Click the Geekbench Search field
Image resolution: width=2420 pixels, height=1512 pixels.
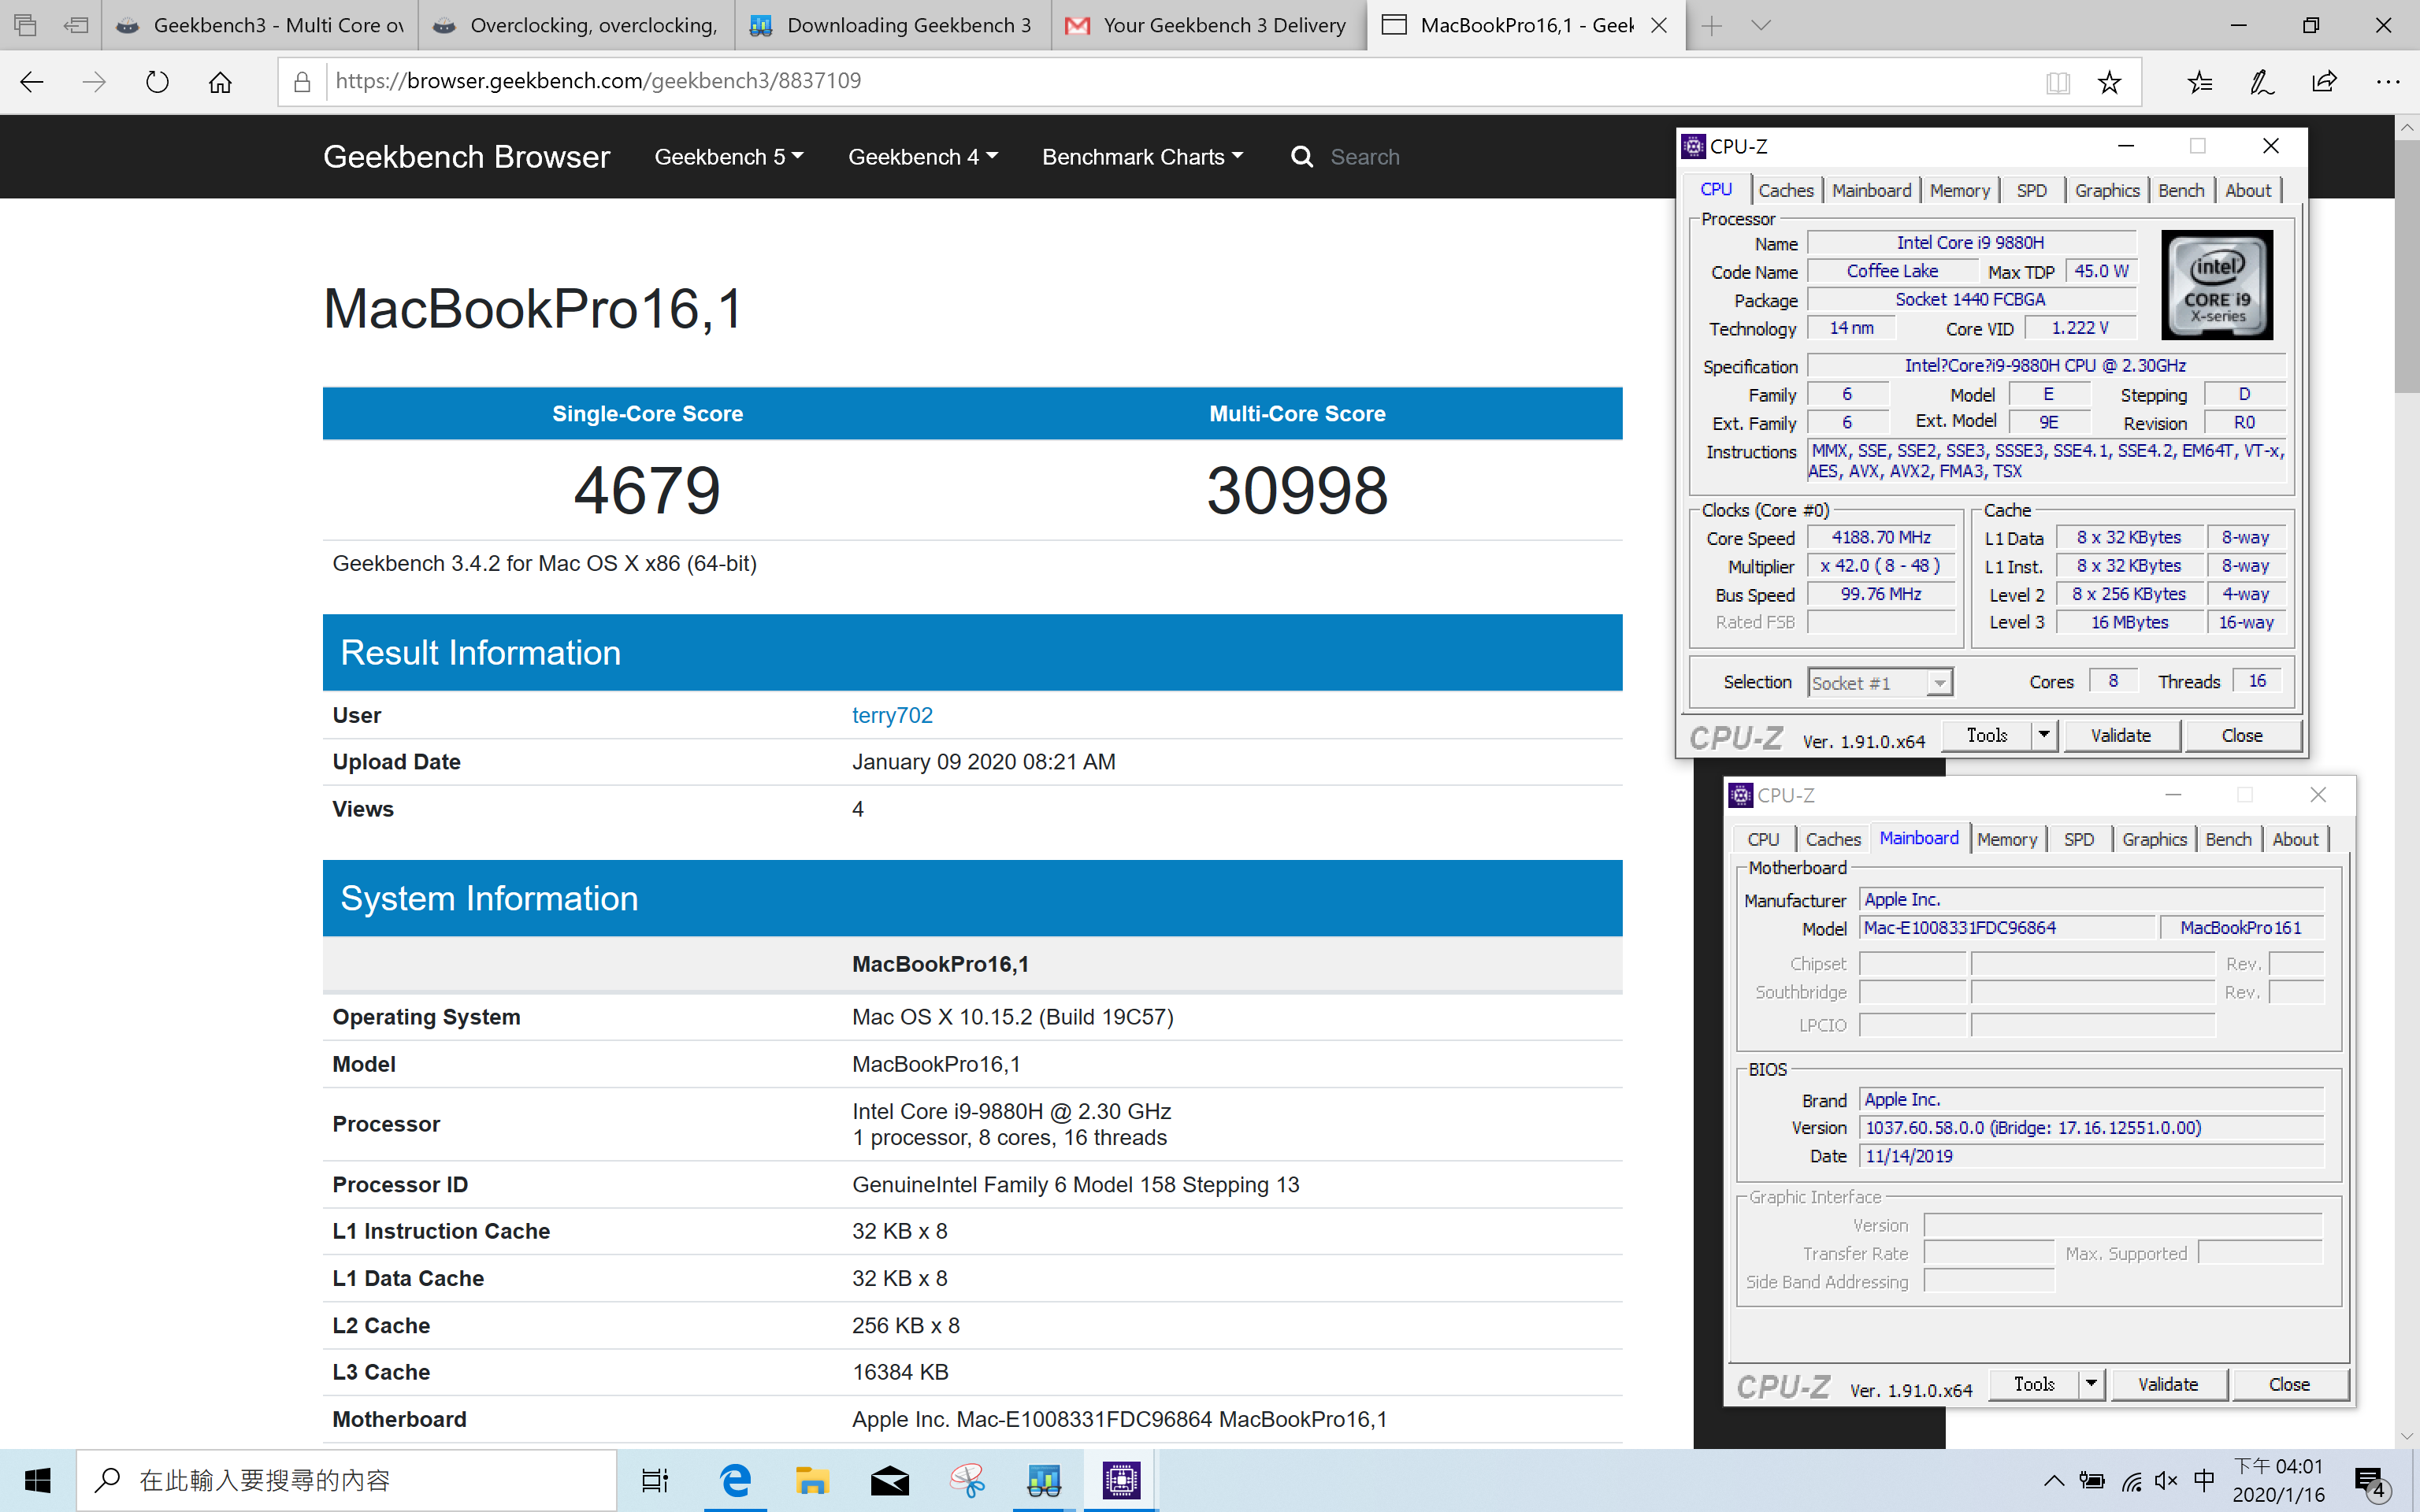pyautogui.click(x=1365, y=157)
